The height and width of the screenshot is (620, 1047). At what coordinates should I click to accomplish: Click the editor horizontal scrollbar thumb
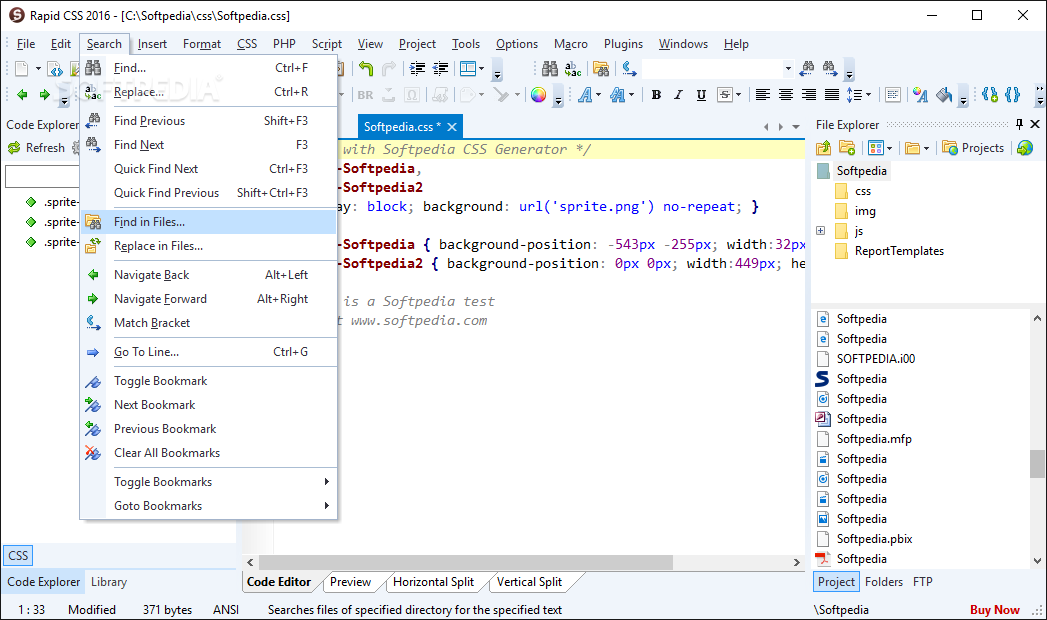(465, 562)
